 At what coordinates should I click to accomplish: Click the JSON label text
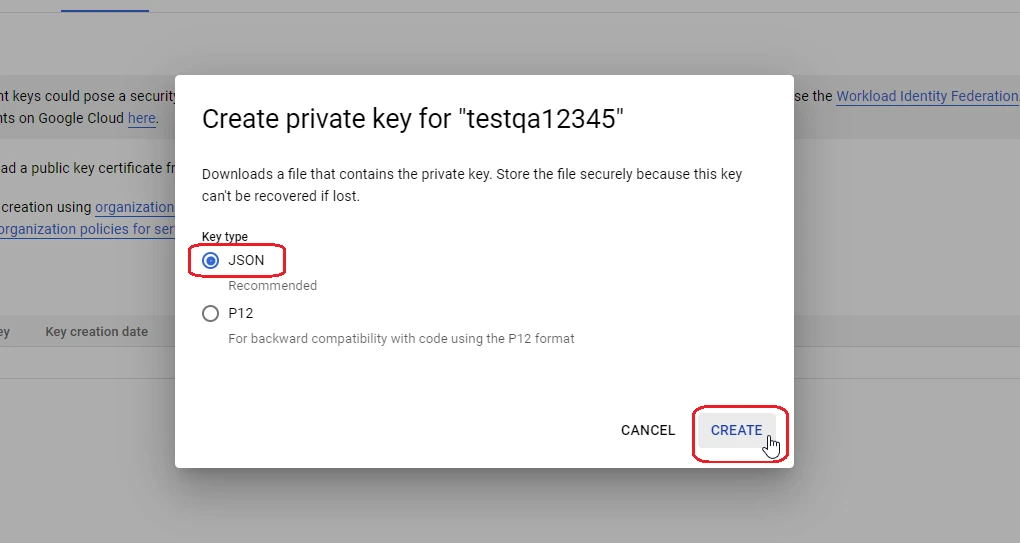[x=246, y=260]
